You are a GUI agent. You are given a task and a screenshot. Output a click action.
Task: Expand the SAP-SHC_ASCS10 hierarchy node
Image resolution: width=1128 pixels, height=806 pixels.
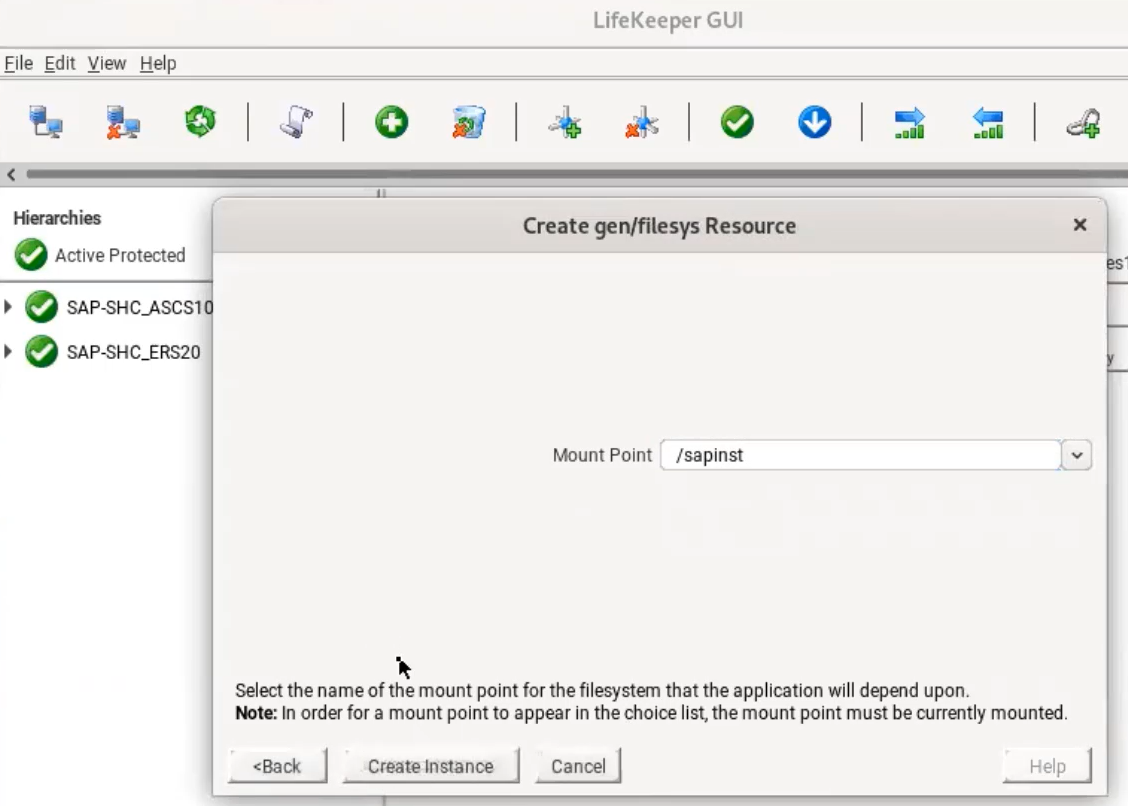point(8,307)
